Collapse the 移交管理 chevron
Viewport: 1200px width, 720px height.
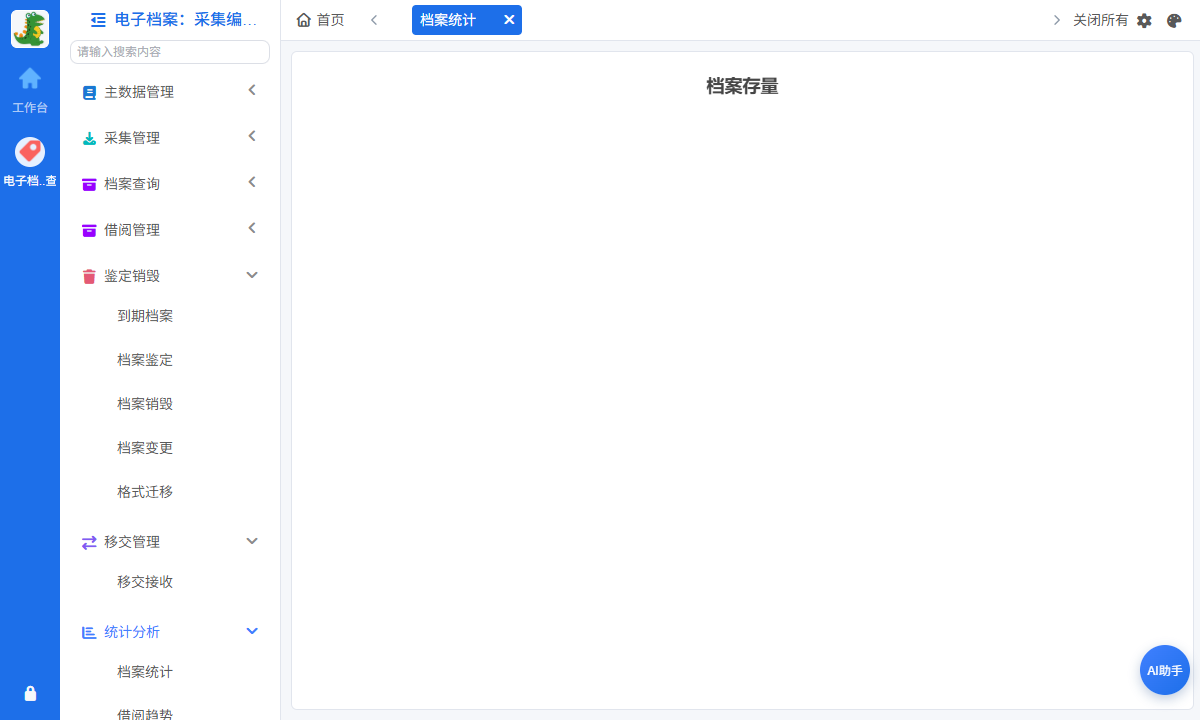point(252,541)
